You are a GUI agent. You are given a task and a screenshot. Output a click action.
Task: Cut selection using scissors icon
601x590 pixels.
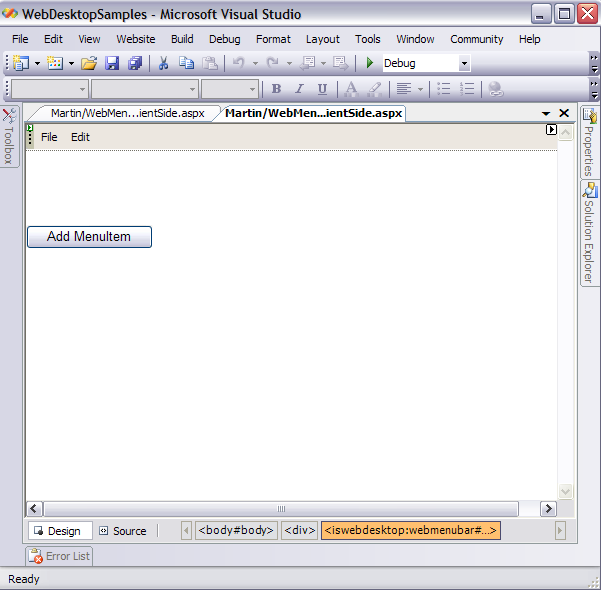click(164, 63)
